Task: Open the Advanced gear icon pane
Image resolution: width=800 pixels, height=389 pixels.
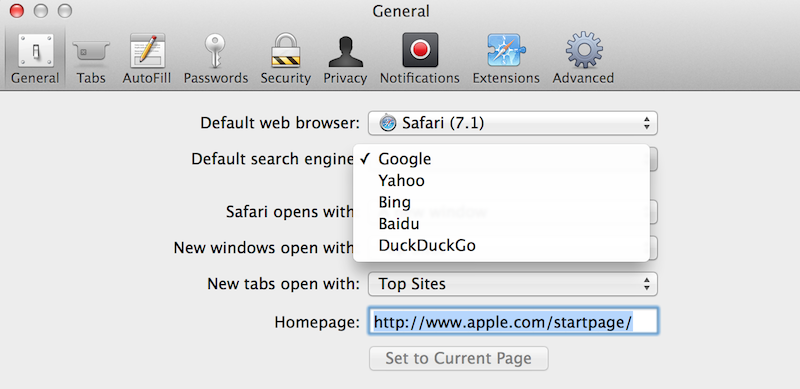Action: point(583,50)
